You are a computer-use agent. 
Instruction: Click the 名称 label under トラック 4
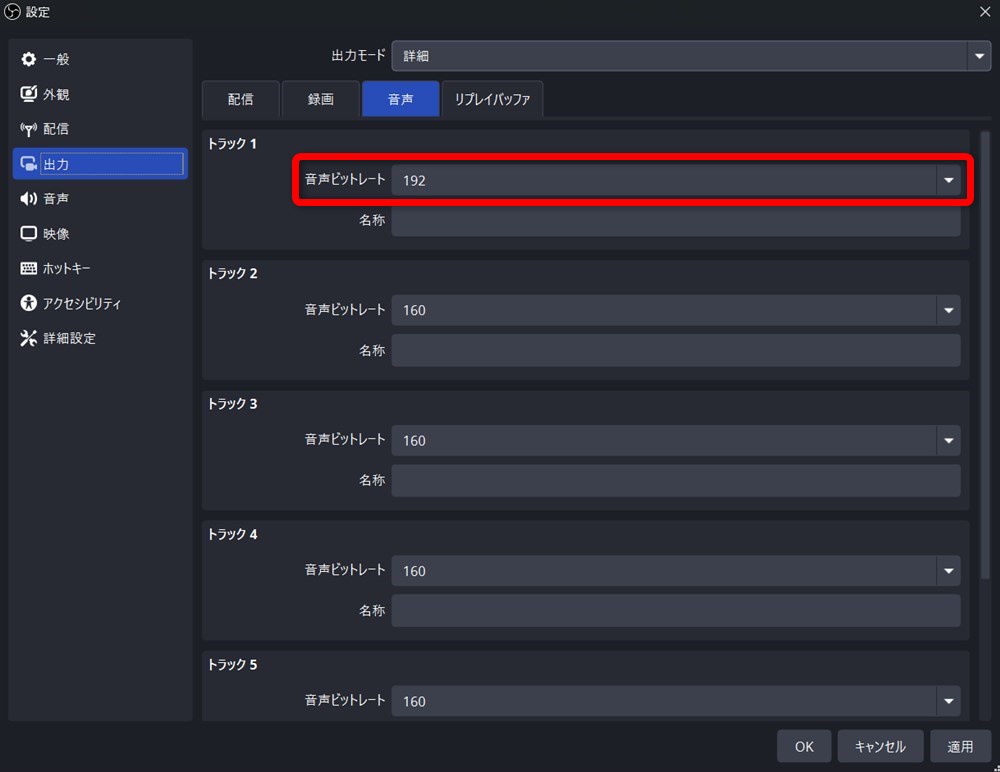pyautogui.click(x=372, y=611)
